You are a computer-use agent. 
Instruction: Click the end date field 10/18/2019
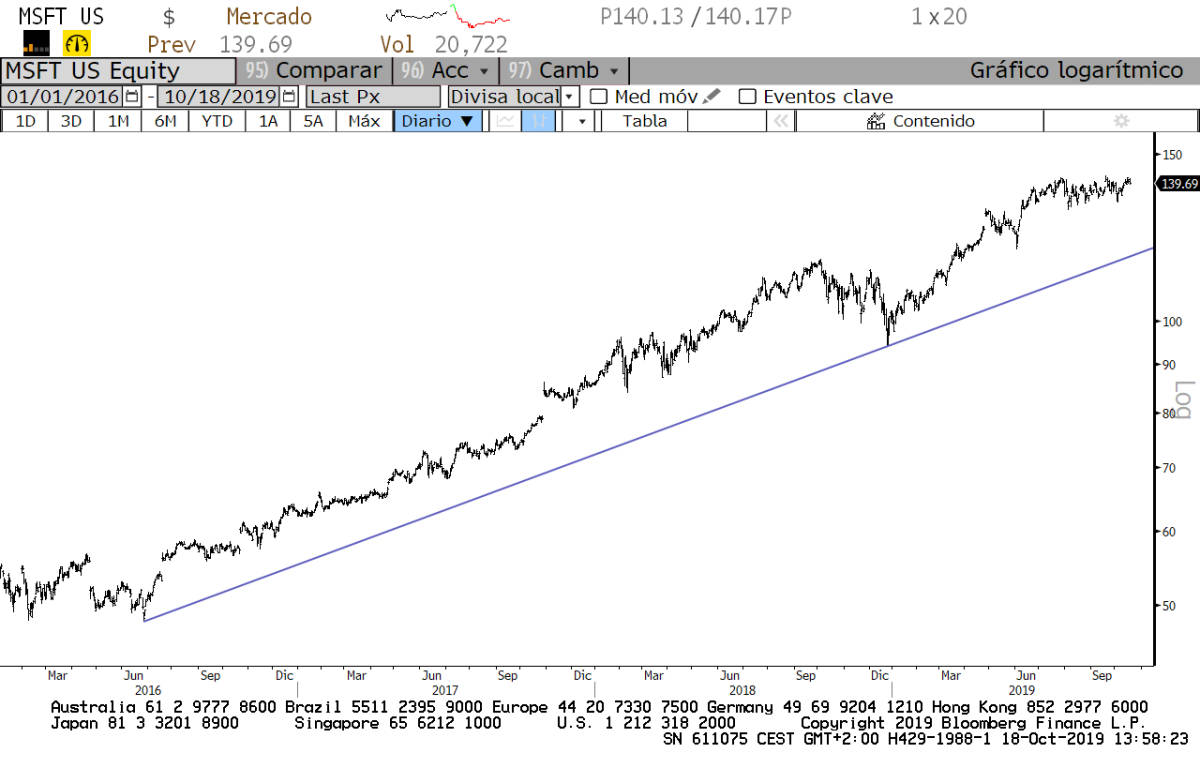219,97
